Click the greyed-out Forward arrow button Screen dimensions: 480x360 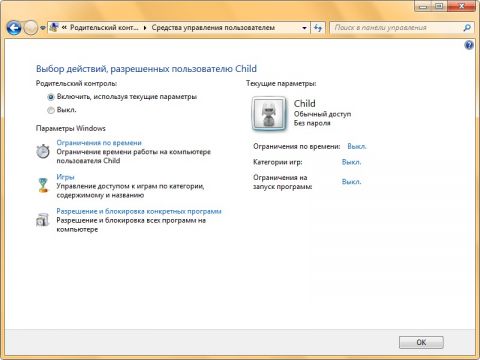pos(31,28)
